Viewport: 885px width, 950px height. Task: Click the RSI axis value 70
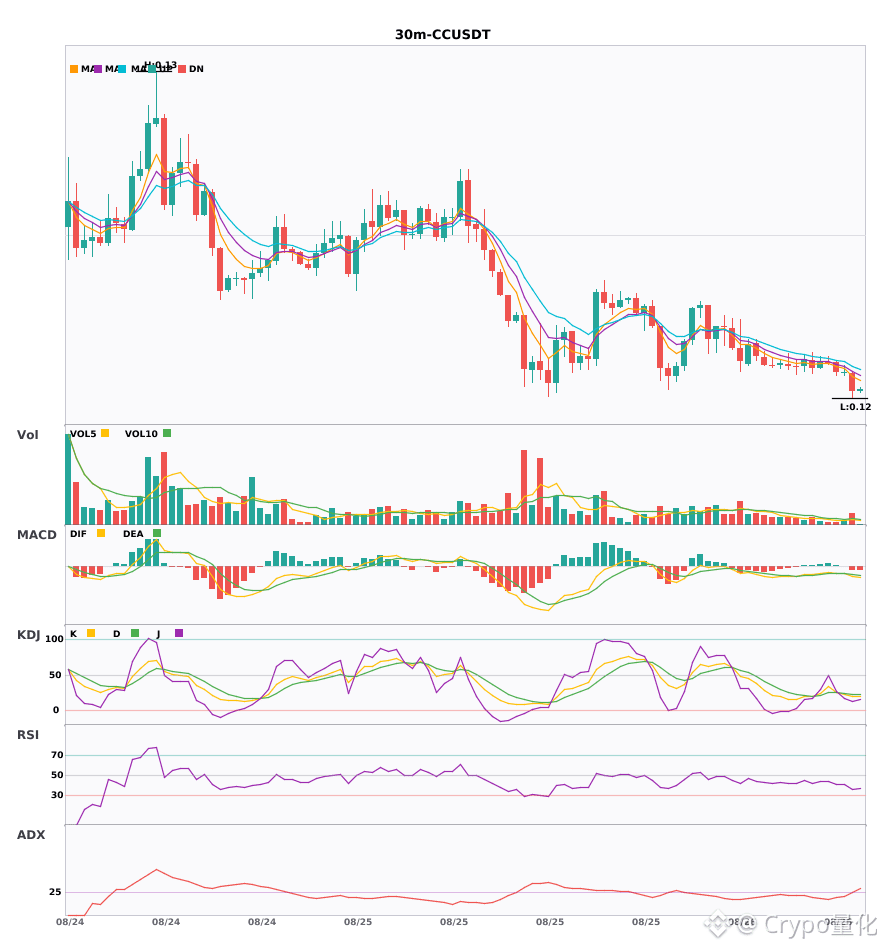pos(57,755)
